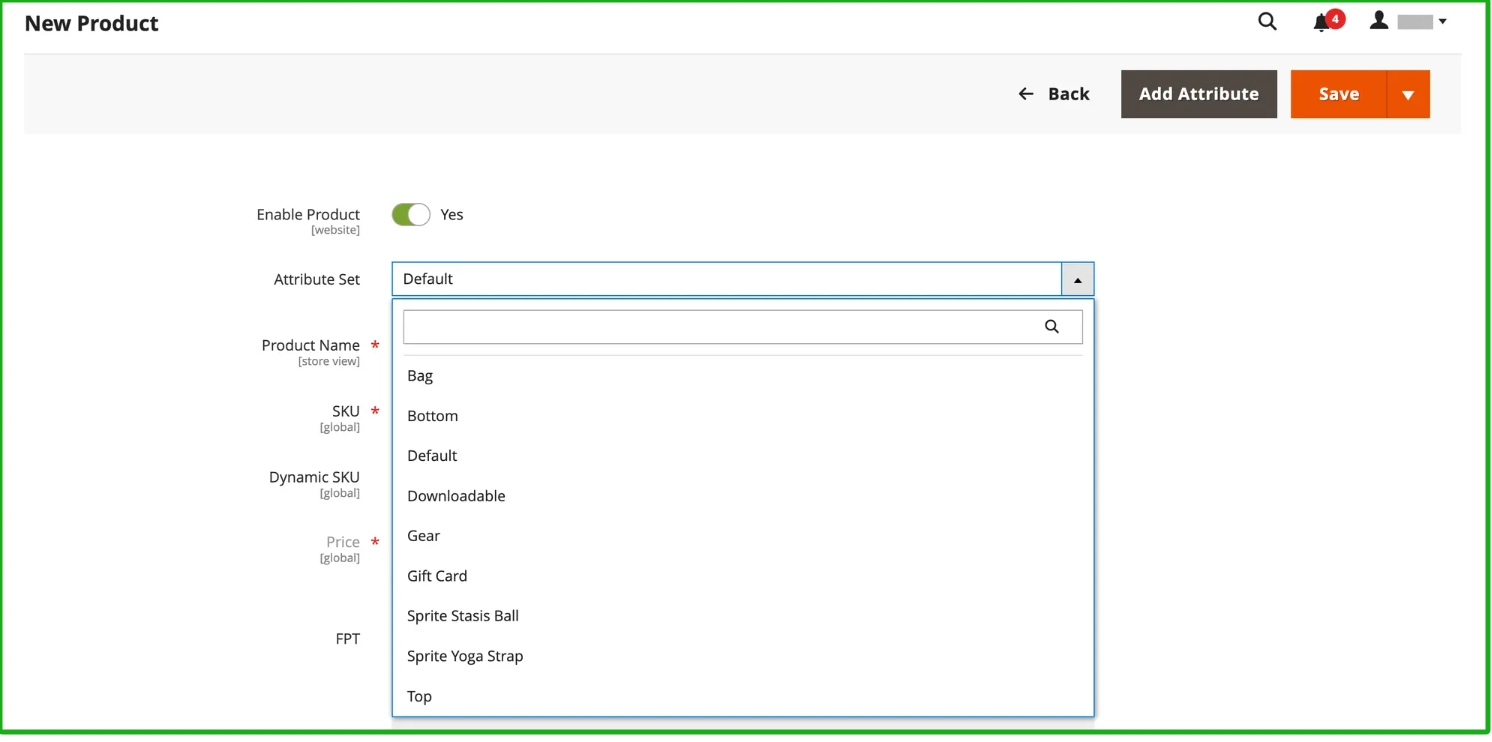This screenshot has width=1492, height=742.
Task: Toggle the Enable Product switch
Action: coord(410,215)
